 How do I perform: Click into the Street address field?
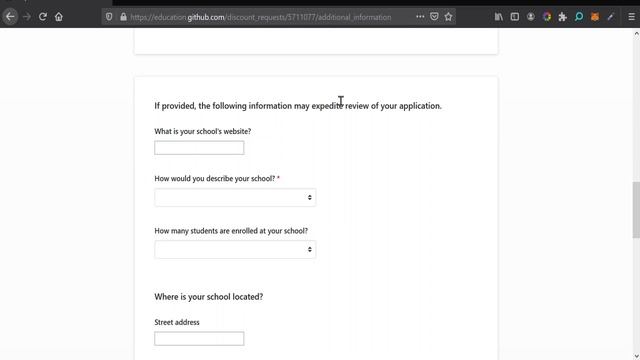point(199,338)
